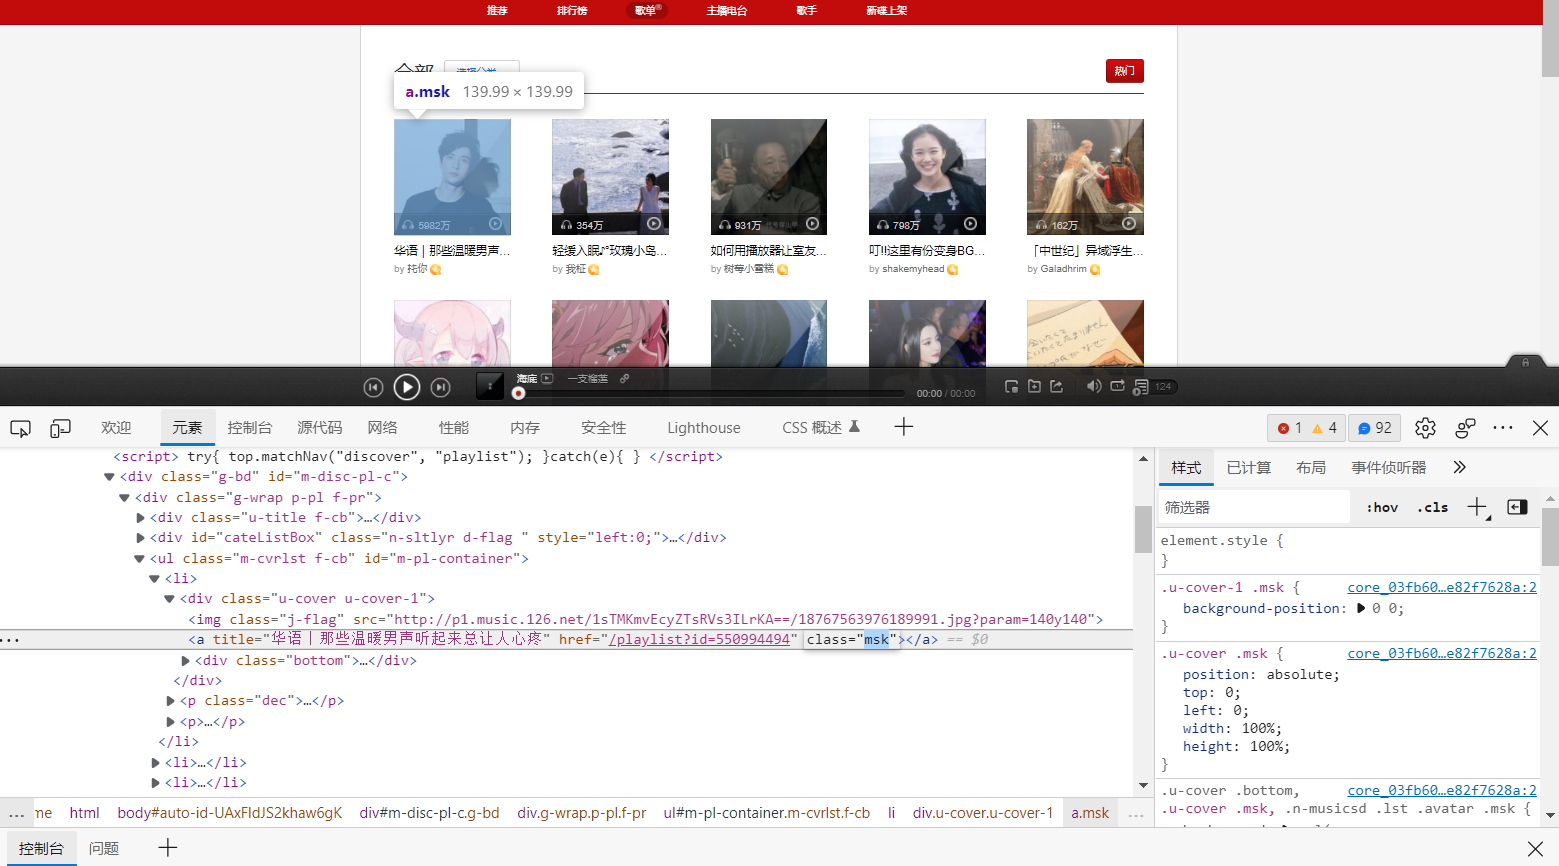Switch to the 布局 styles tab
Image resolution: width=1559 pixels, height=866 pixels.
point(1311,467)
